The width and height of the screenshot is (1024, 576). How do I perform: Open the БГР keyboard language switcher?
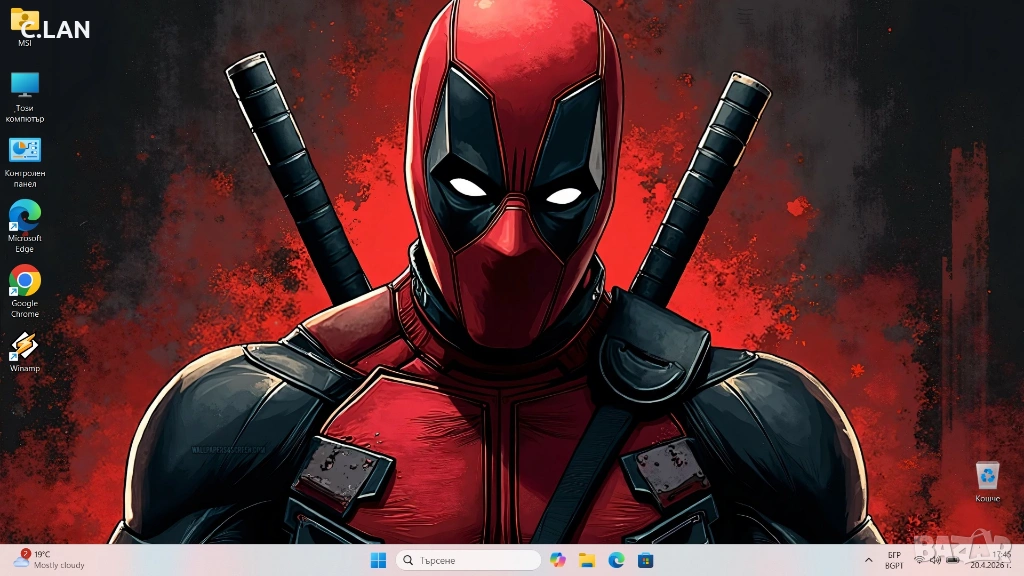click(894, 560)
